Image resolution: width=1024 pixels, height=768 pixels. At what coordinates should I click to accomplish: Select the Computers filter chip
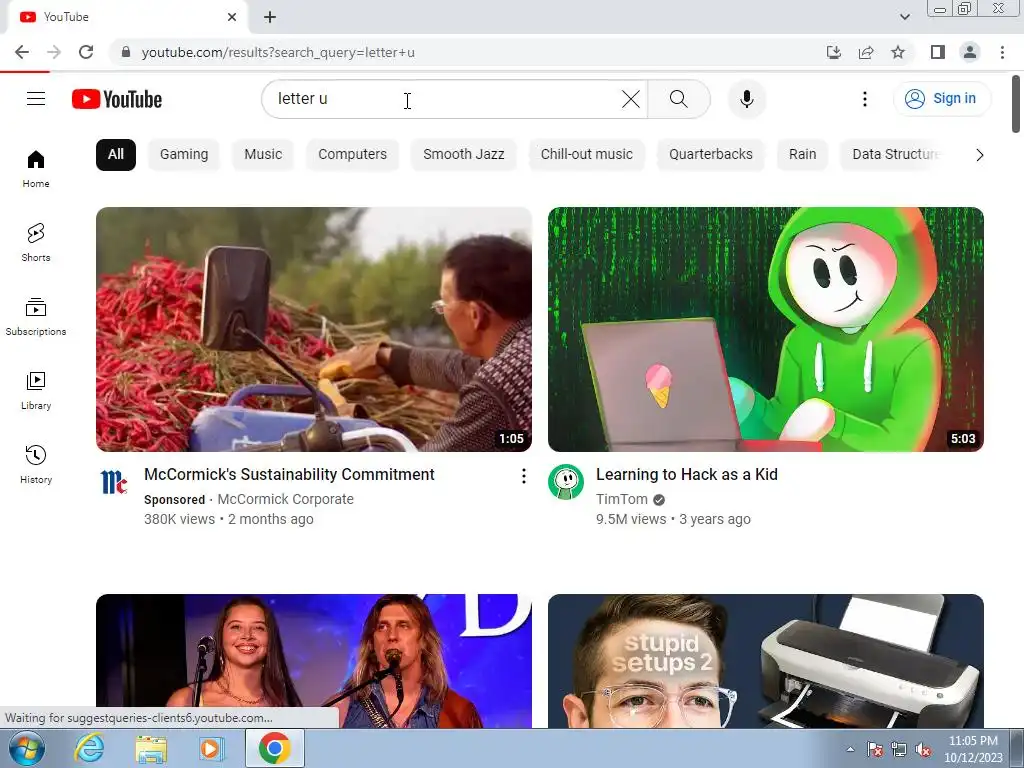click(353, 155)
